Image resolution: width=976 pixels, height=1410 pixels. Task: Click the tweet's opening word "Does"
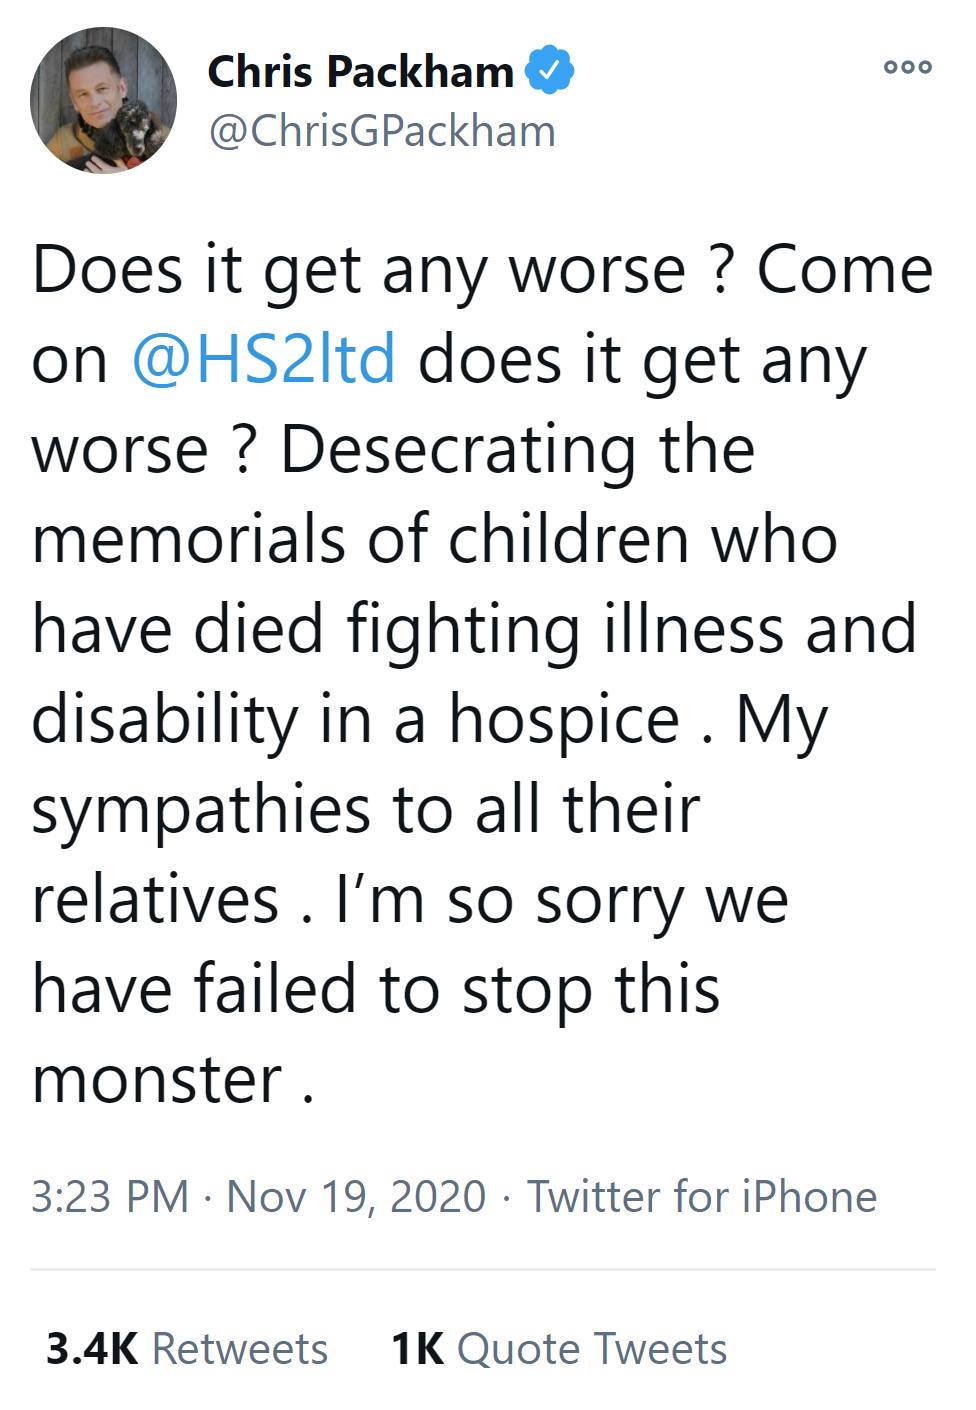(107, 269)
